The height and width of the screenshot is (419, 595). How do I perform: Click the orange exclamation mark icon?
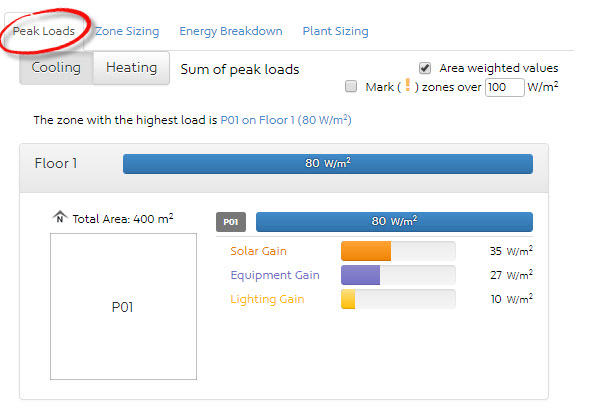point(408,85)
